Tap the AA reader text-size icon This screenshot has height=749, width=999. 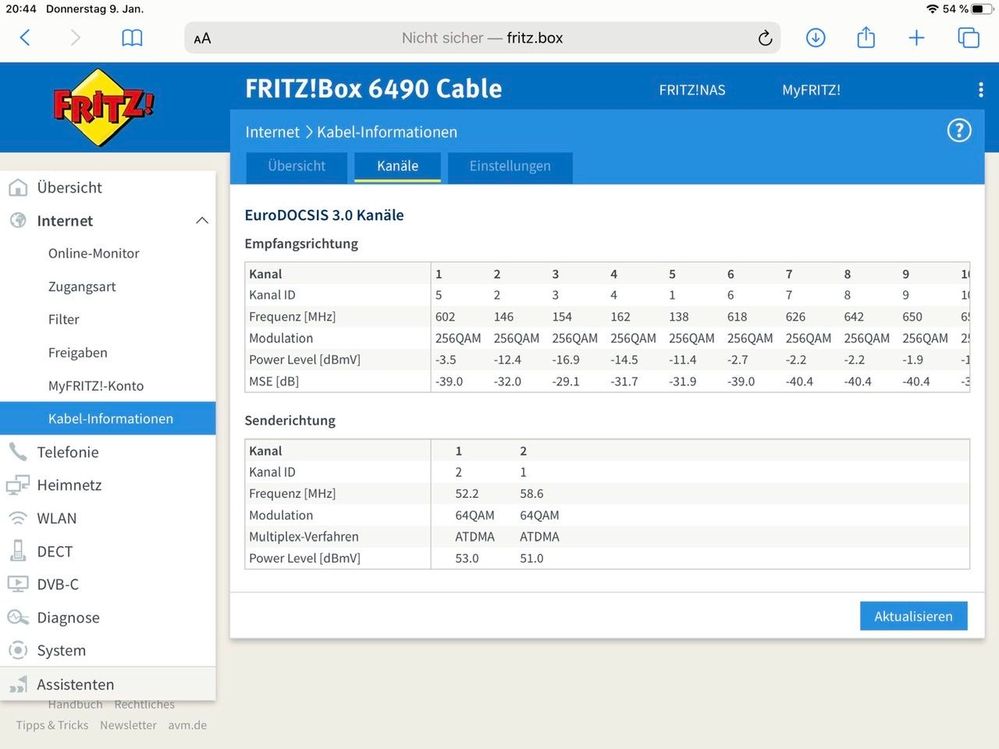point(202,39)
